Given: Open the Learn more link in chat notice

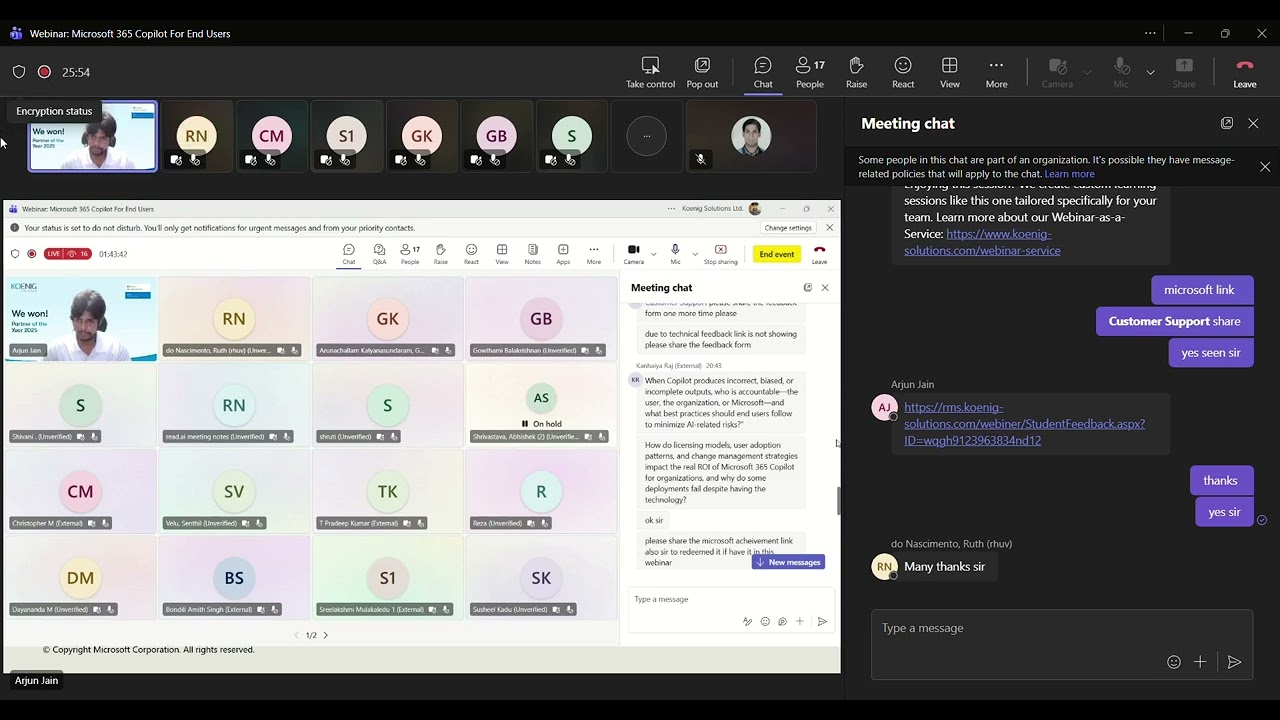Looking at the screenshot, I should point(1069,174).
